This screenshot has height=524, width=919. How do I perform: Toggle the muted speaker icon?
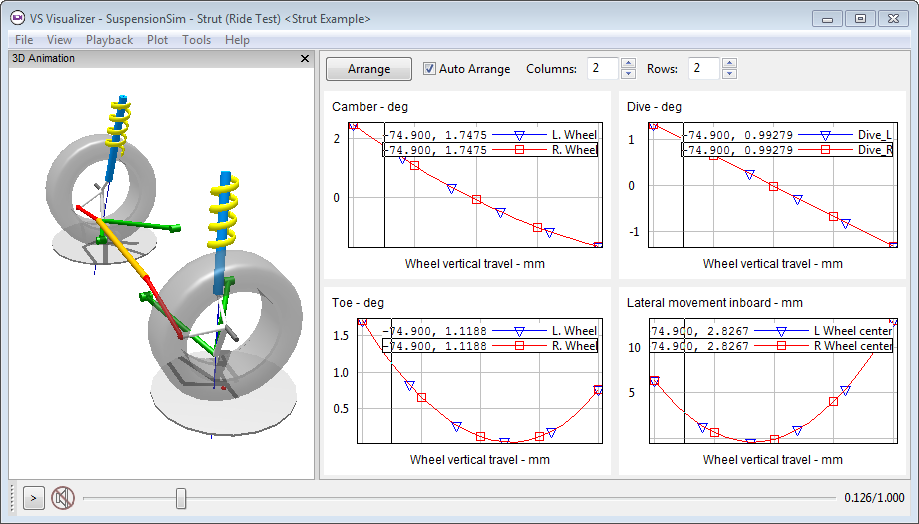63,497
